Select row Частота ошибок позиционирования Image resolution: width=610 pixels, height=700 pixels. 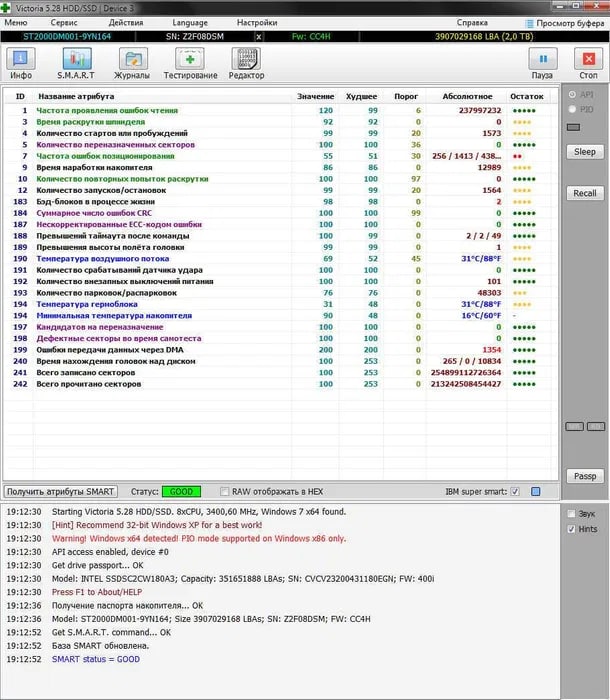pyautogui.click(x=280, y=156)
